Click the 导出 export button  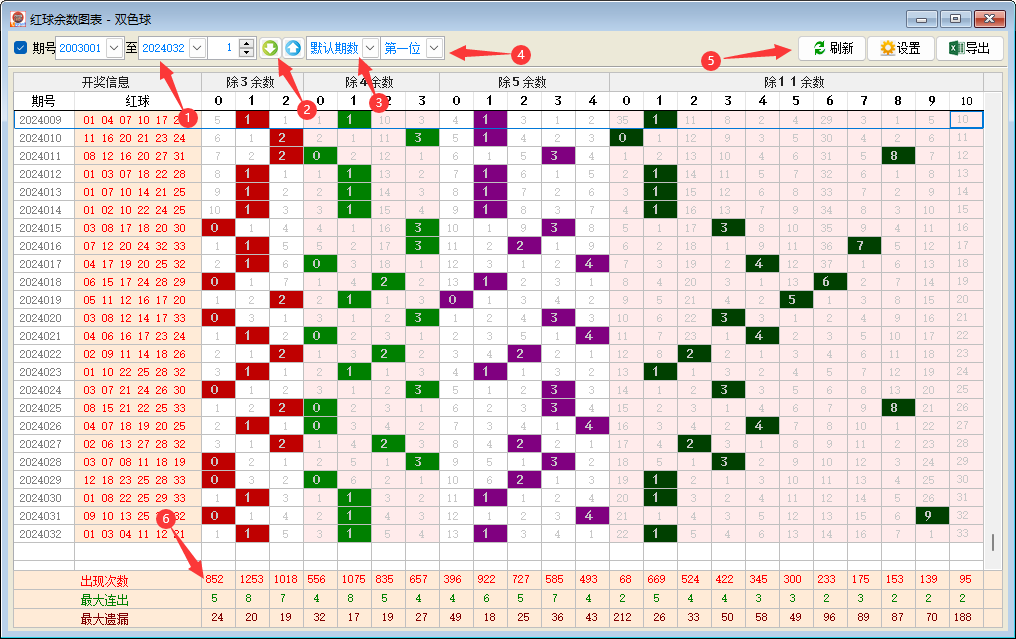coord(970,48)
